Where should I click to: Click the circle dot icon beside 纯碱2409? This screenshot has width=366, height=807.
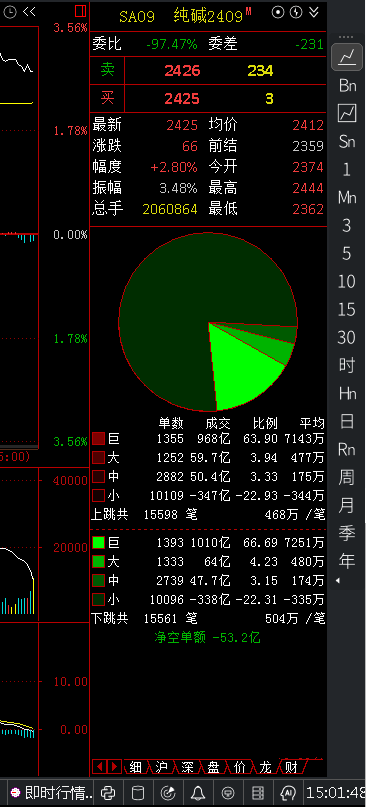[278, 12]
